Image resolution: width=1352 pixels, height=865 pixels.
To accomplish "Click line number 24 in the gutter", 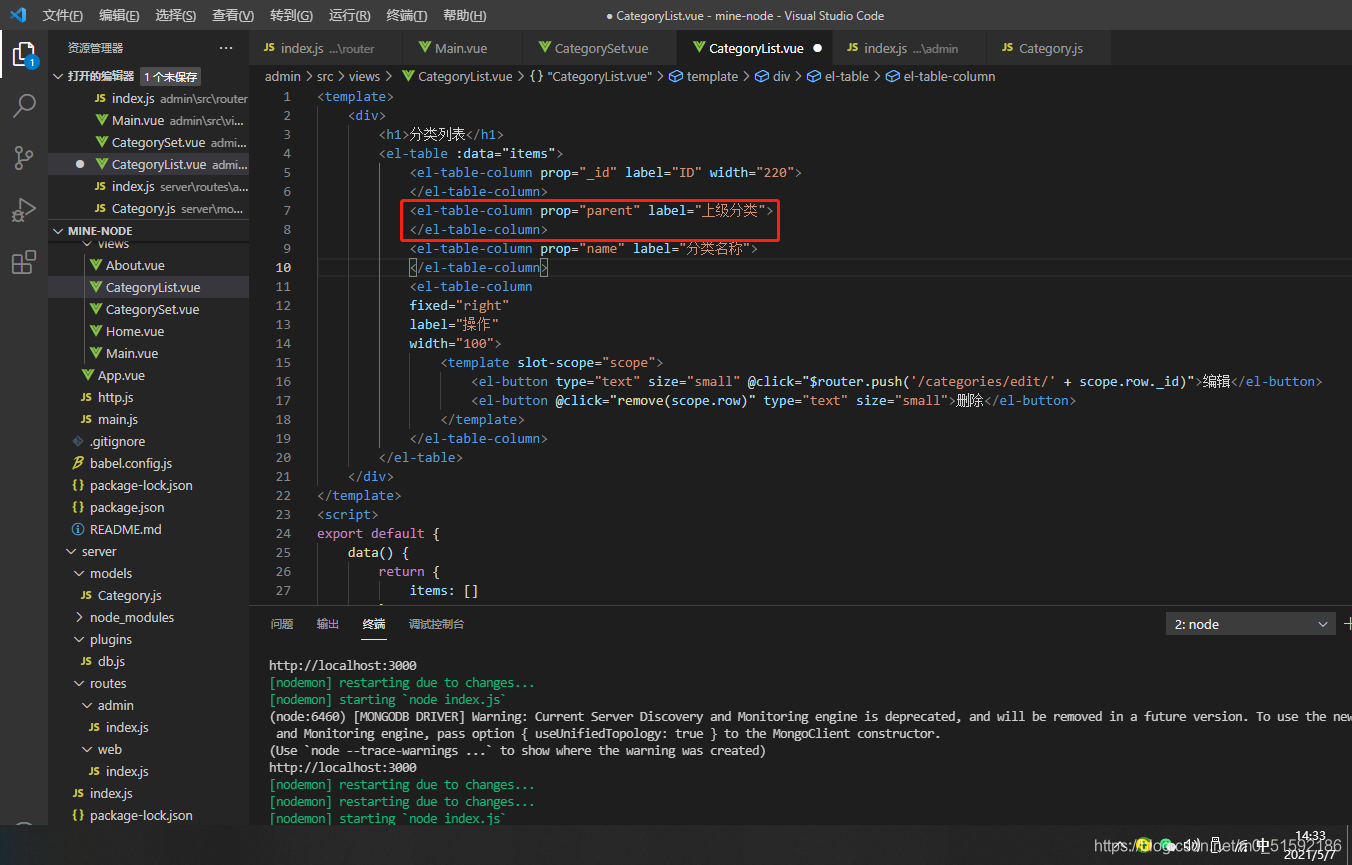I will tap(283, 533).
